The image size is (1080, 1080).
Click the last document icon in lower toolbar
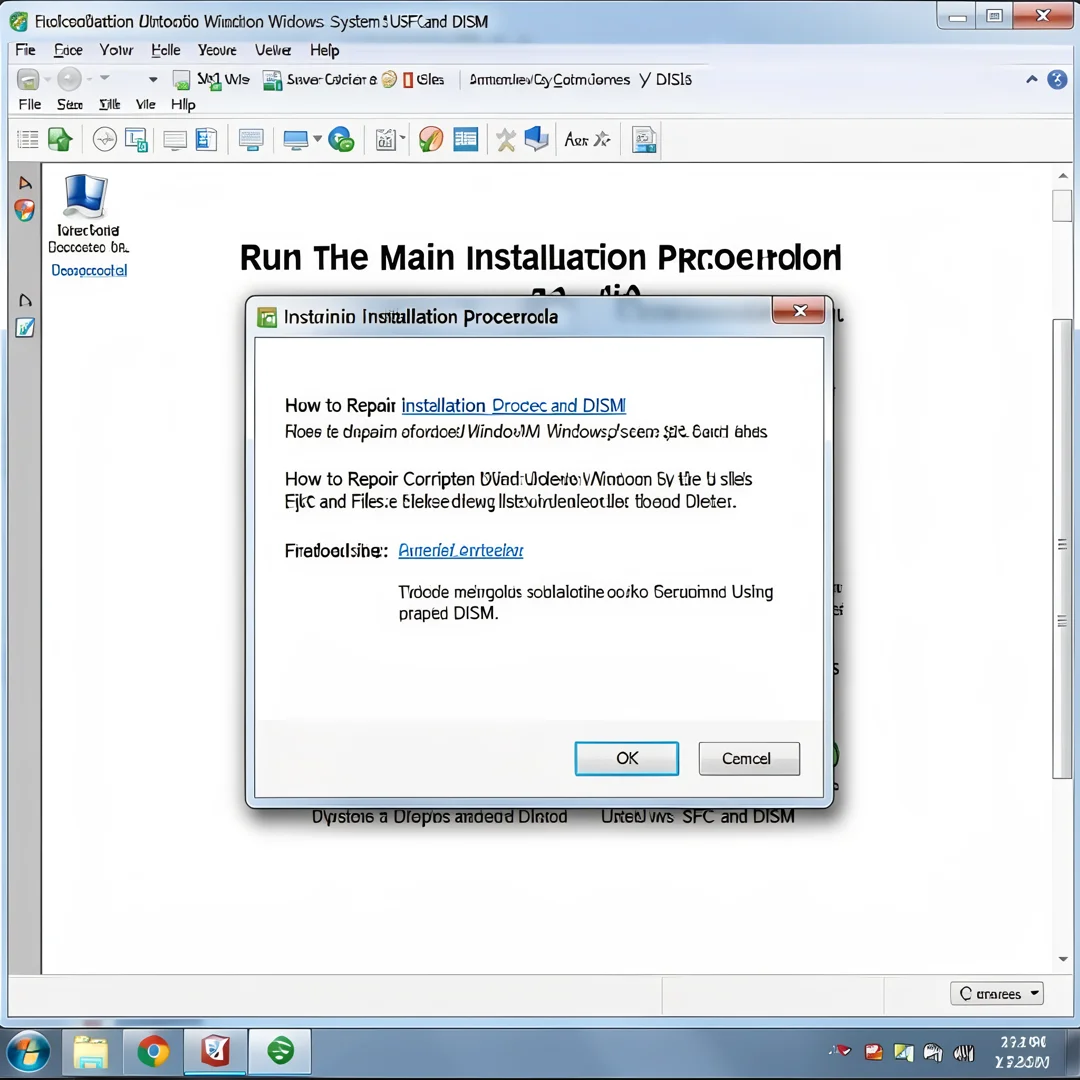[x=644, y=140]
